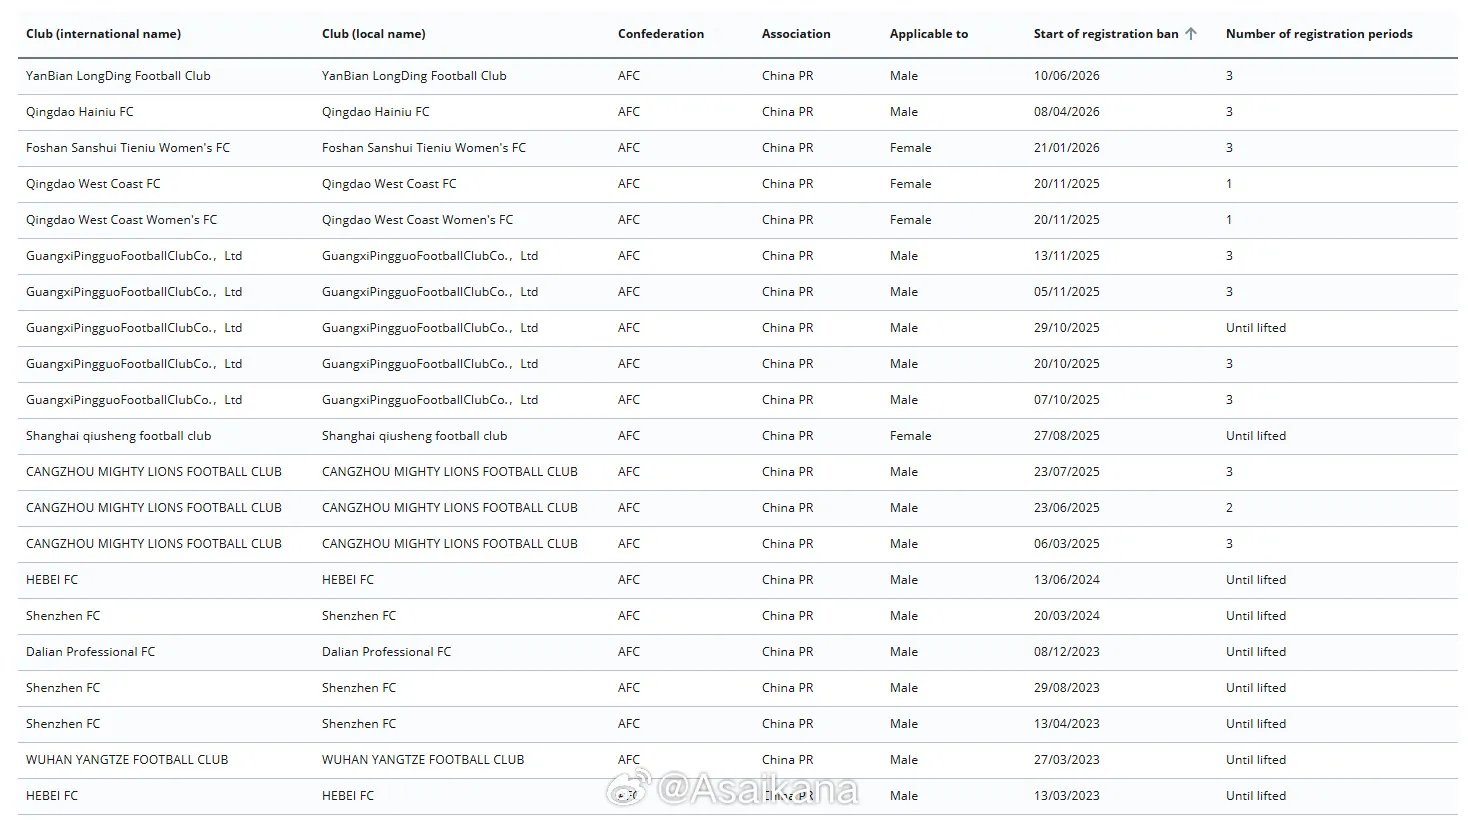Click the Number of registration periods header
The height and width of the screenshot is (820, 1468).
tap(1319, 34)
